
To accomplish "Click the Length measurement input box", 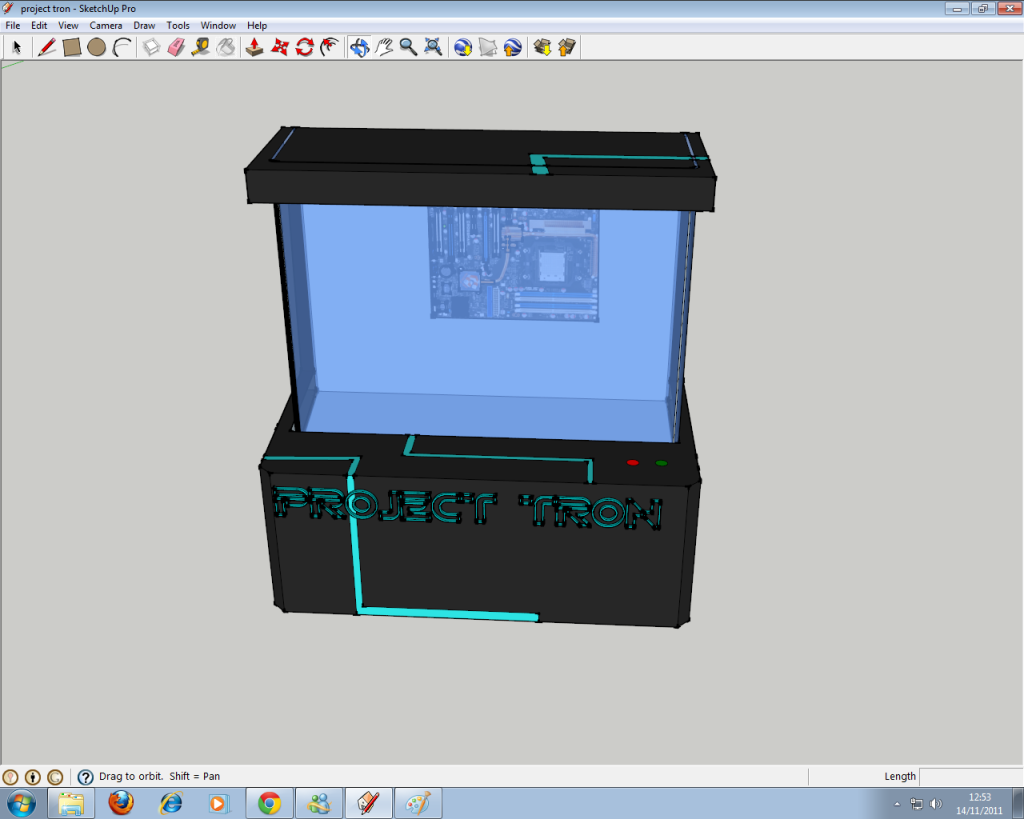I will 969,776.
